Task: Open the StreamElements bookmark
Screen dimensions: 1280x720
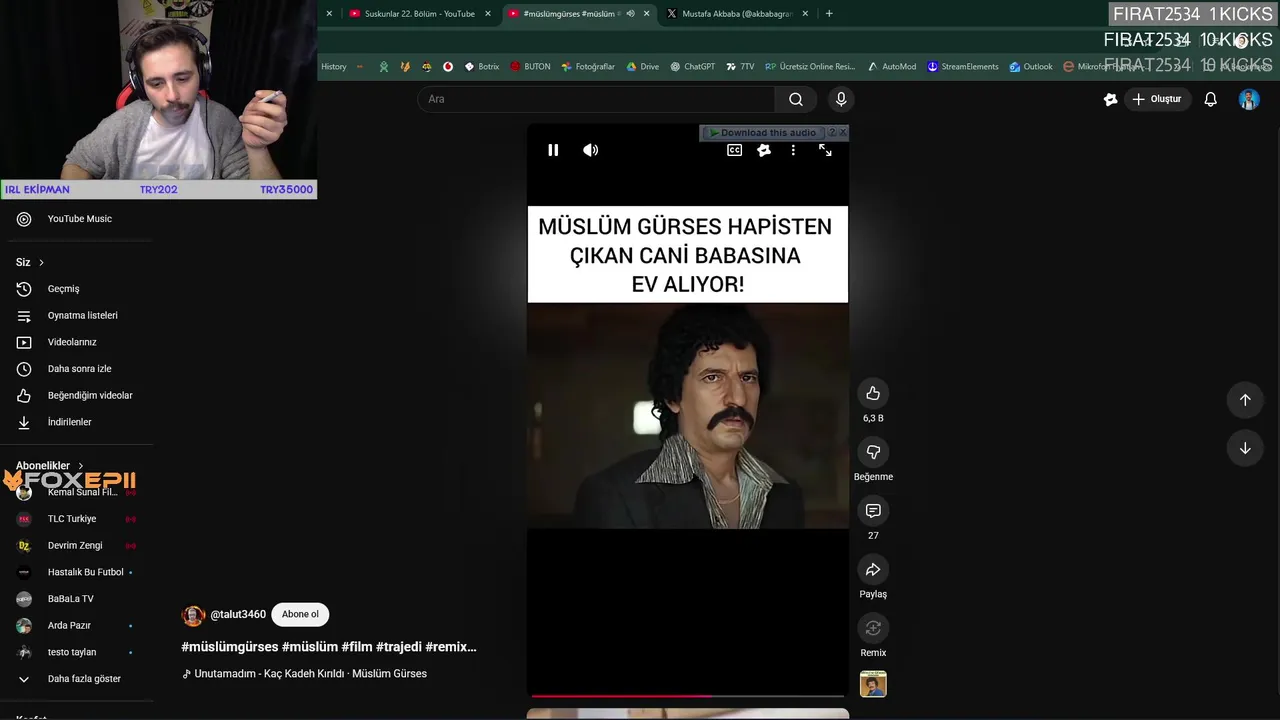Action: 962,67
